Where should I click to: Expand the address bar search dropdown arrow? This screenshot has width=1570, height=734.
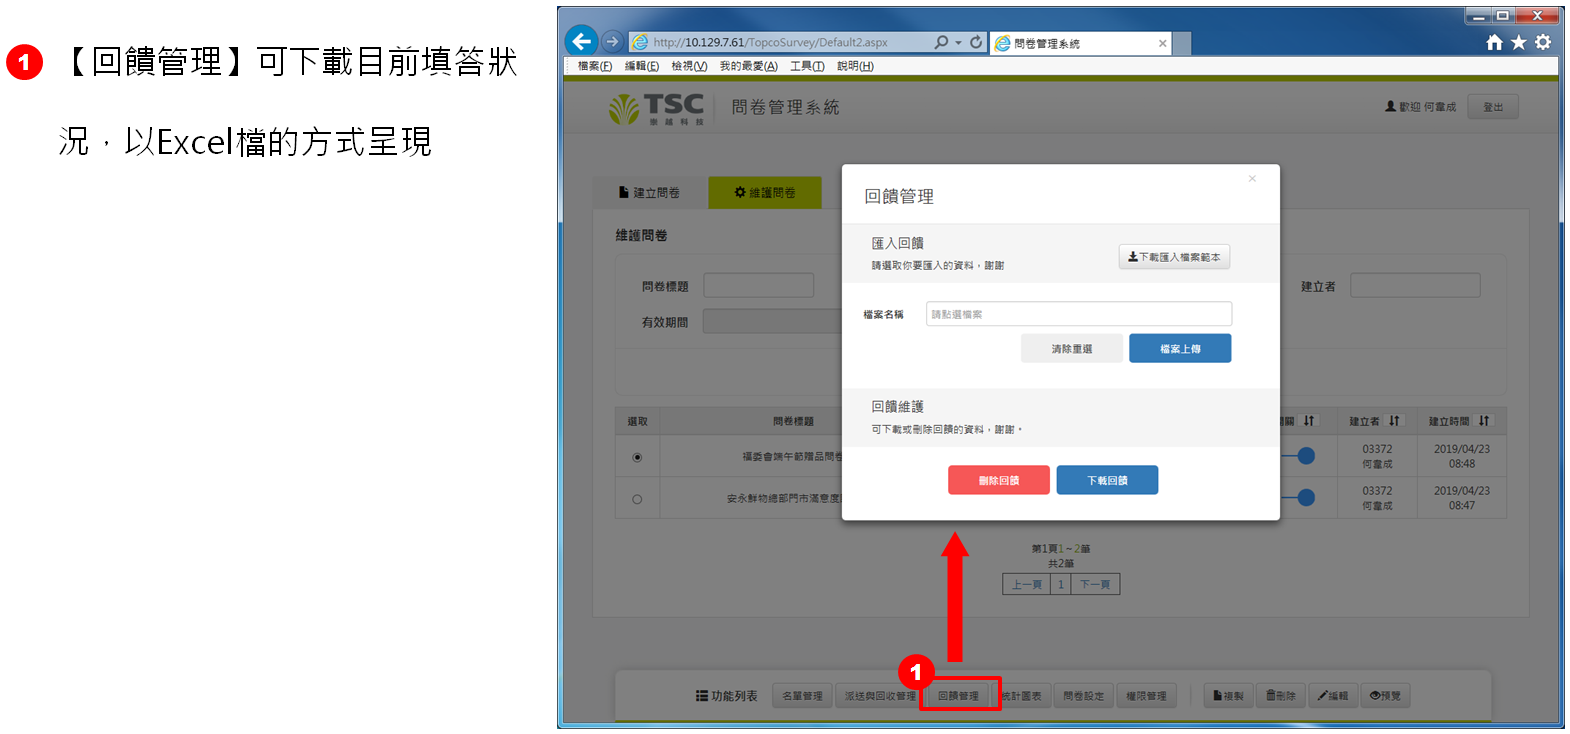coord(958,43)
